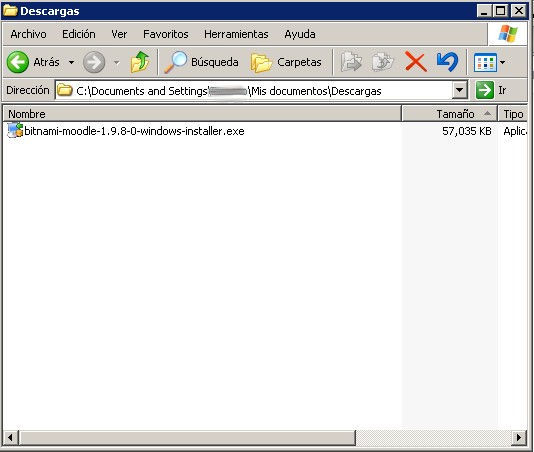The width and height of the screenshot is (534, 452).
Task: Sort by the Tamaño column header
Action: pos(449,114)
